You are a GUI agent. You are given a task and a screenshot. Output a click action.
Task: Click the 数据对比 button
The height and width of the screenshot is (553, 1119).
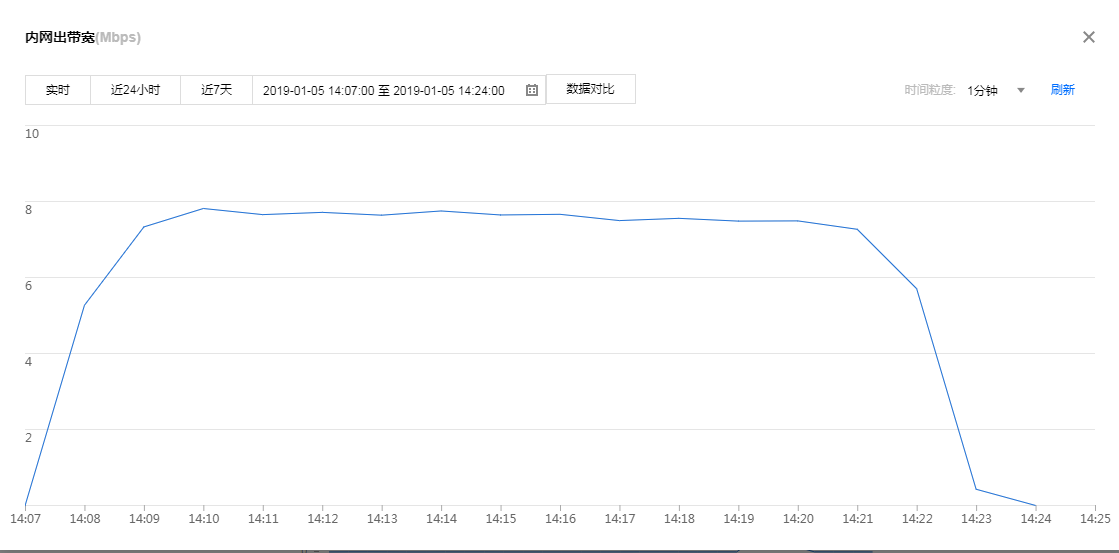click(590, 89)
